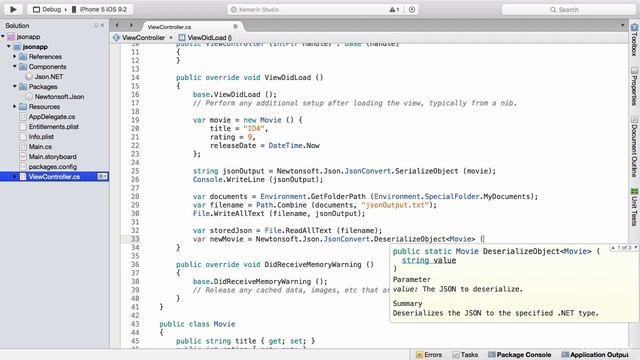Click the References folder icon
Screen dimensions: 640x360
[23, 56]
